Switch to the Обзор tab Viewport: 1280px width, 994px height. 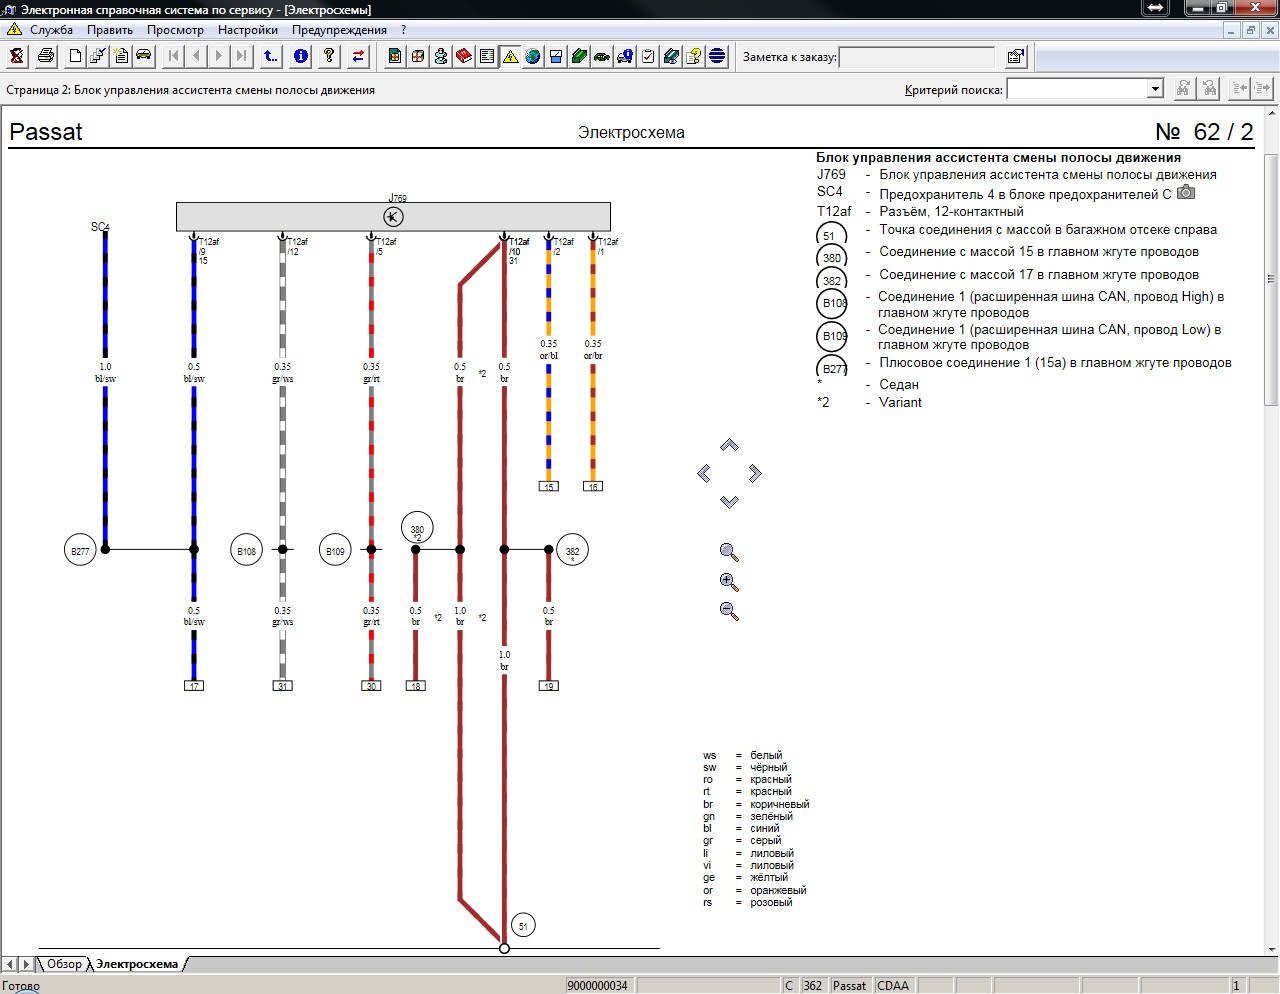click(64, 964)
